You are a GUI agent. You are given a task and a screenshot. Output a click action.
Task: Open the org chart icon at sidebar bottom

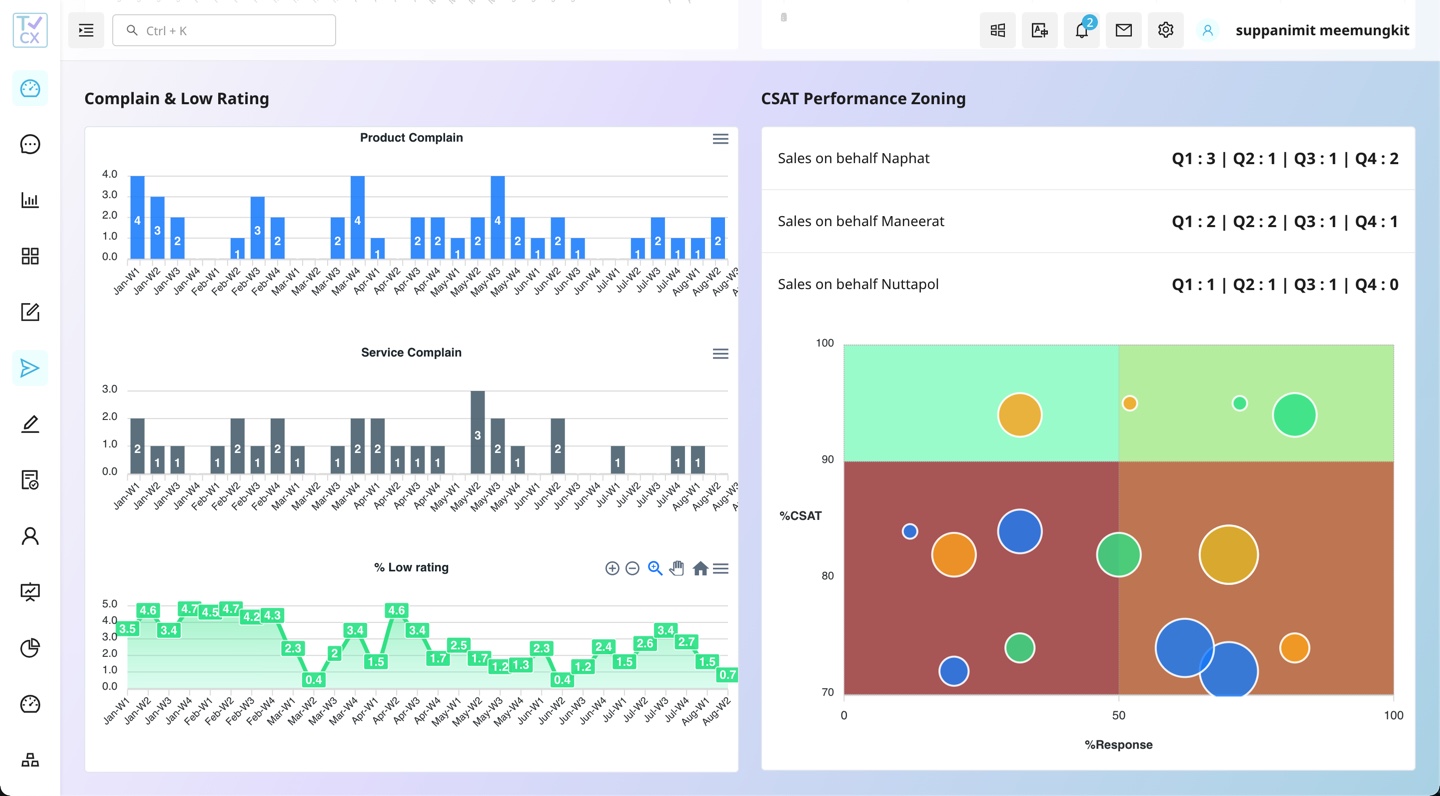click(x=29, y=760)
